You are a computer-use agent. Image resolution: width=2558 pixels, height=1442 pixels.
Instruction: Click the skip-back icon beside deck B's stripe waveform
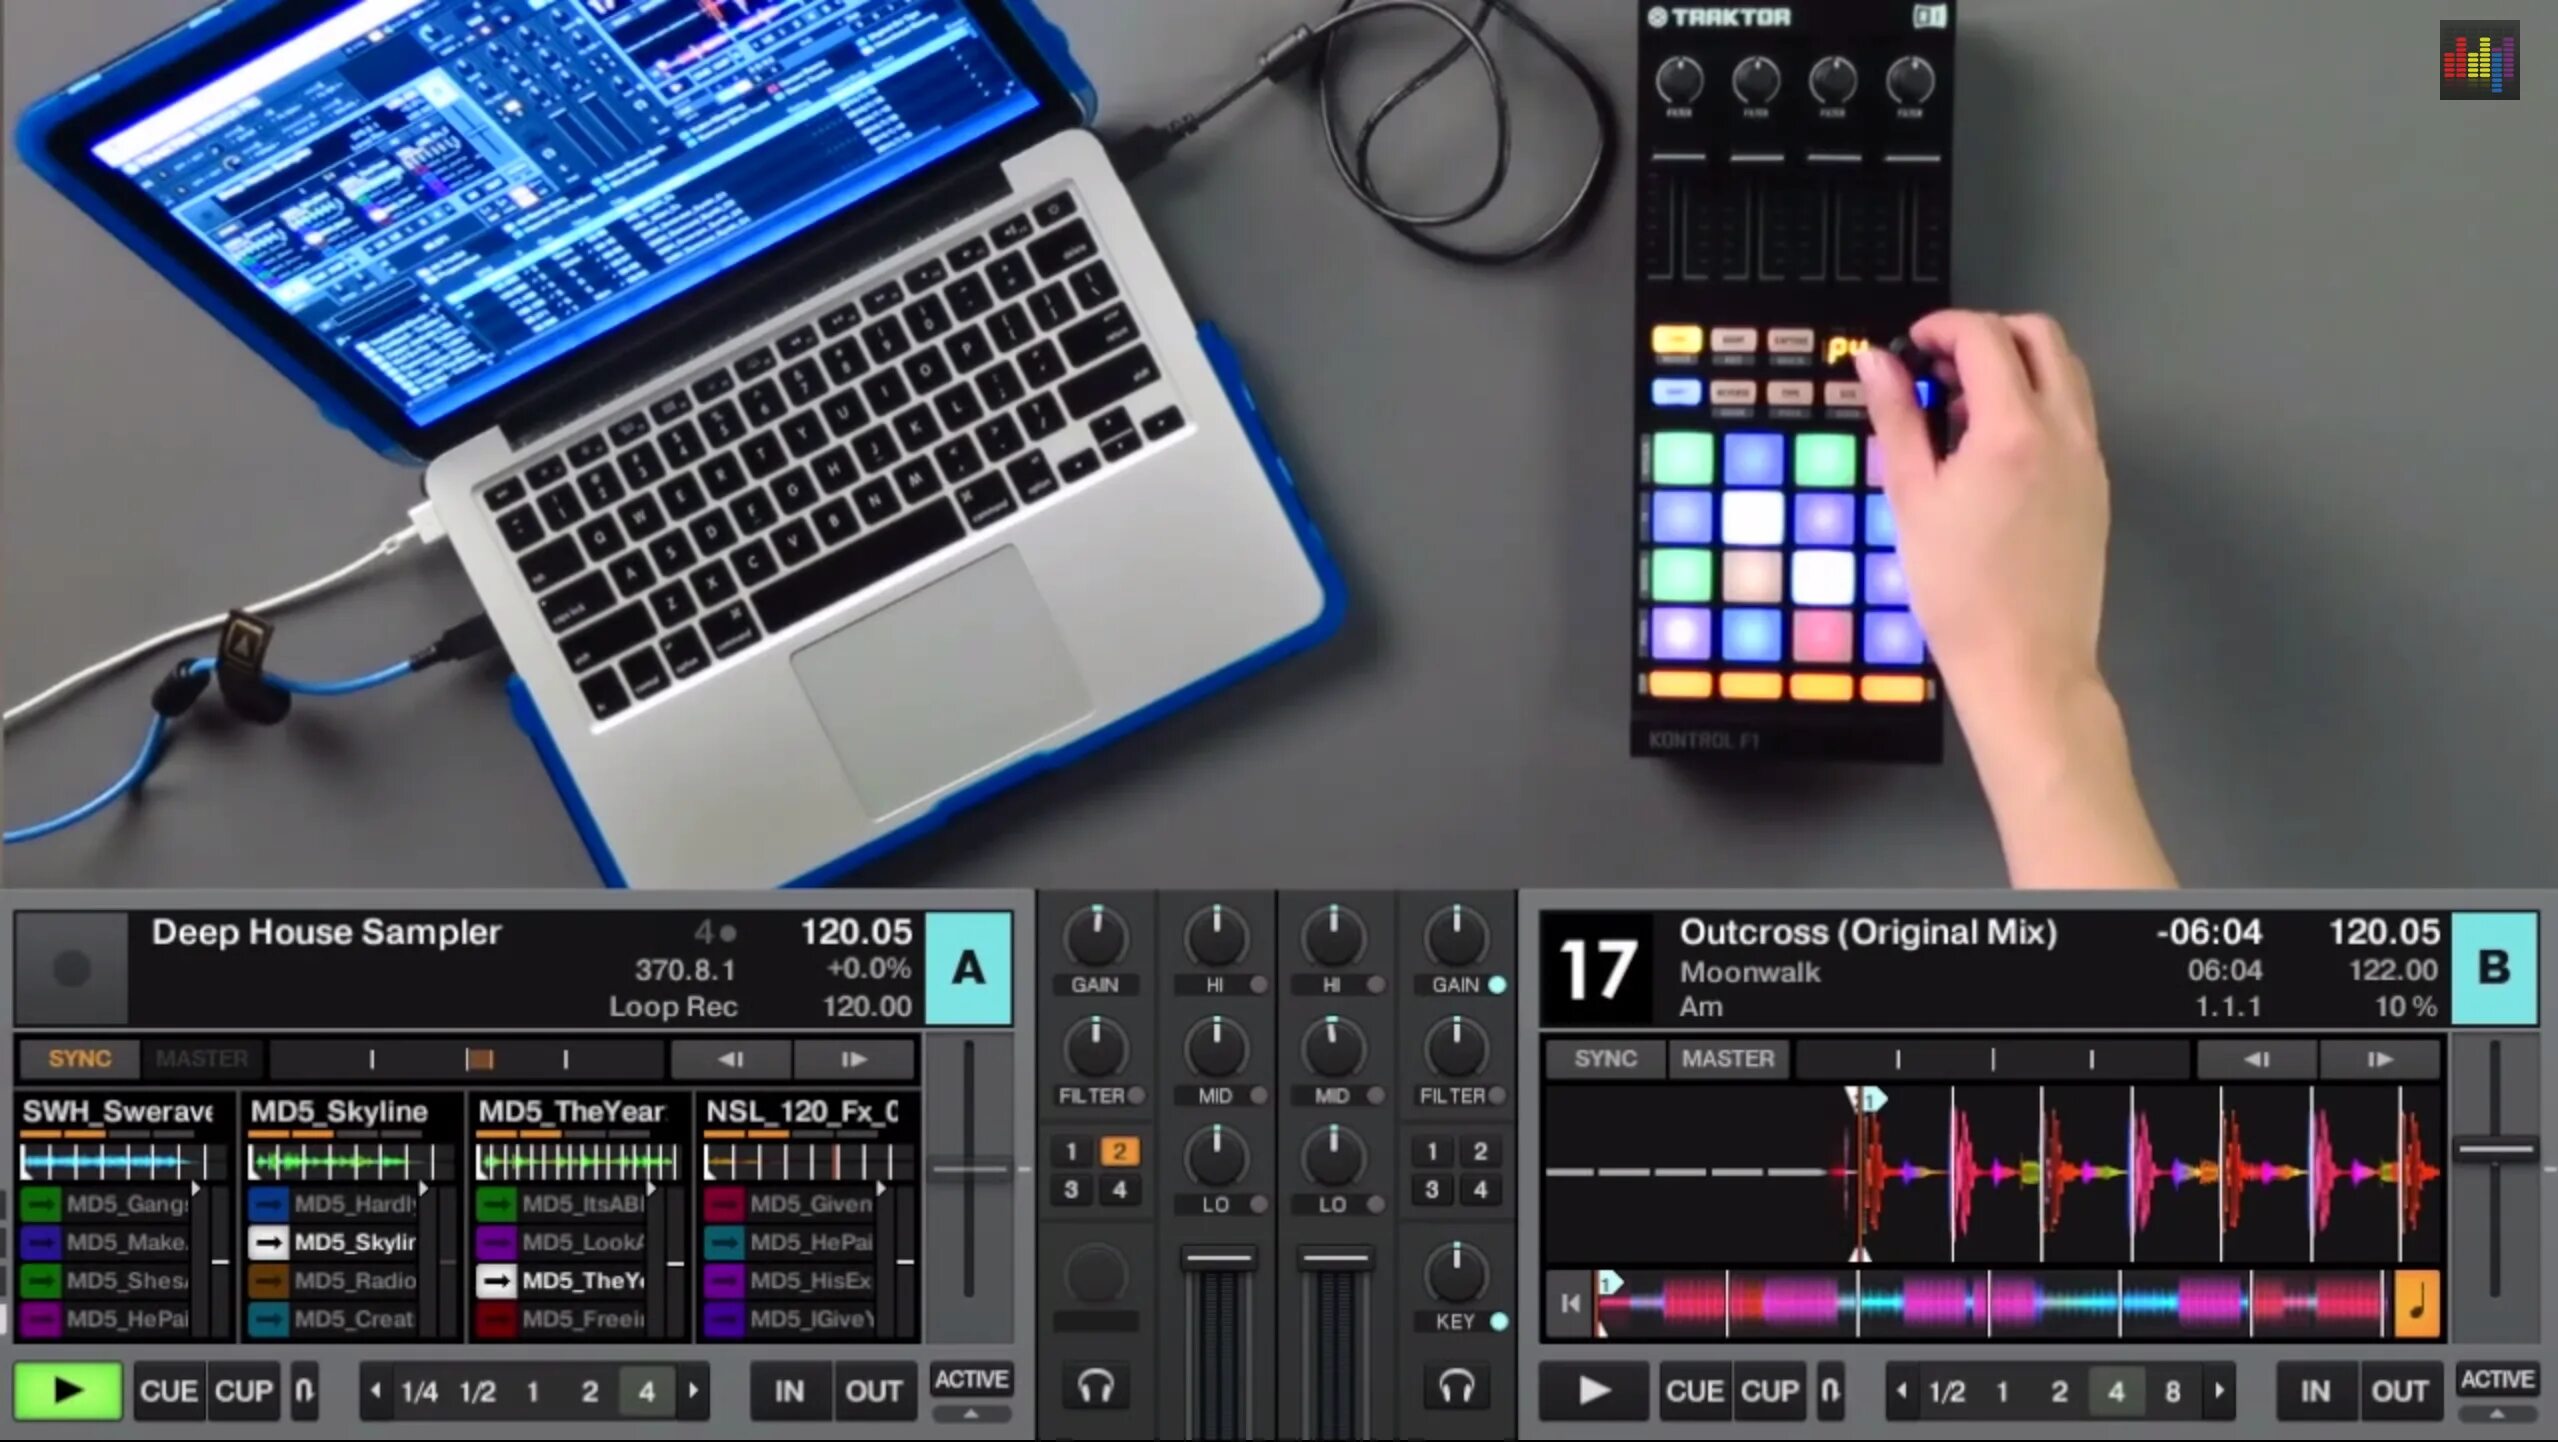[1570, 1303]
